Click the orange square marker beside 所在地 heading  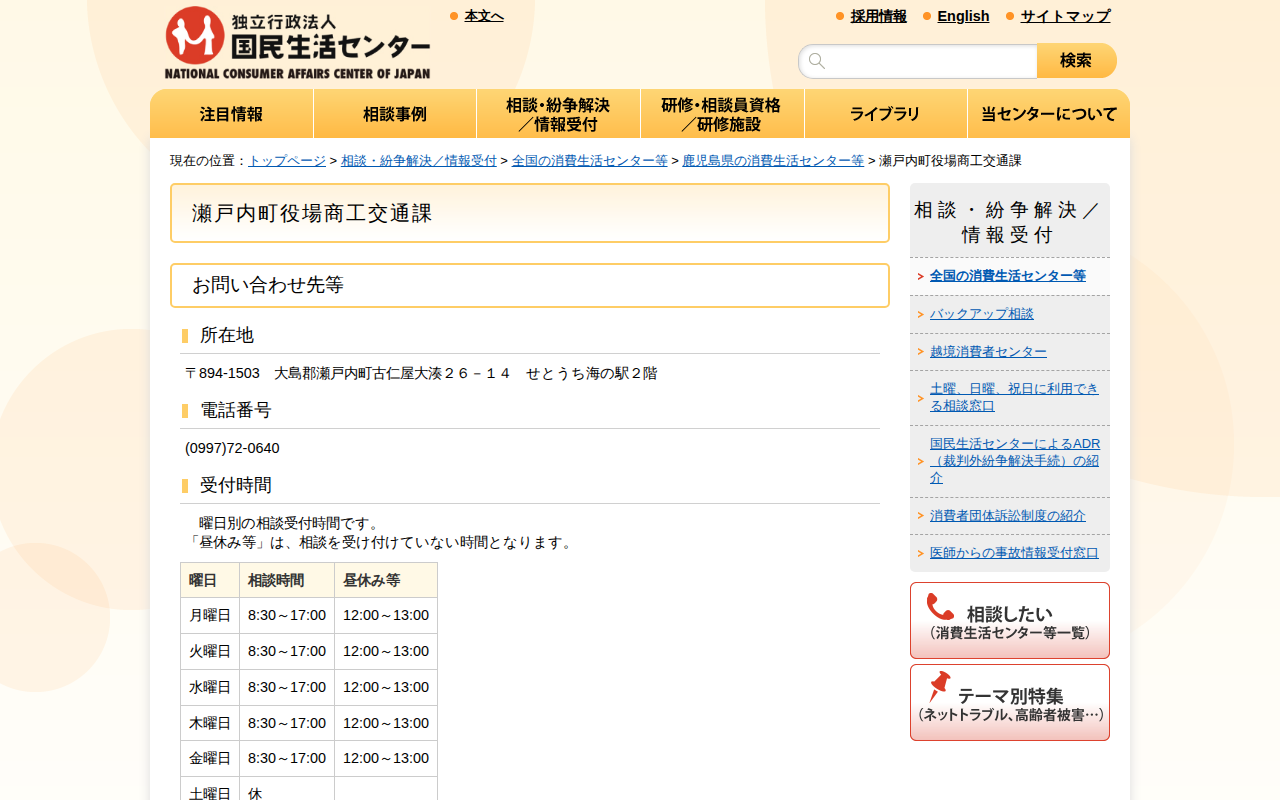click(x=184, y=336)
